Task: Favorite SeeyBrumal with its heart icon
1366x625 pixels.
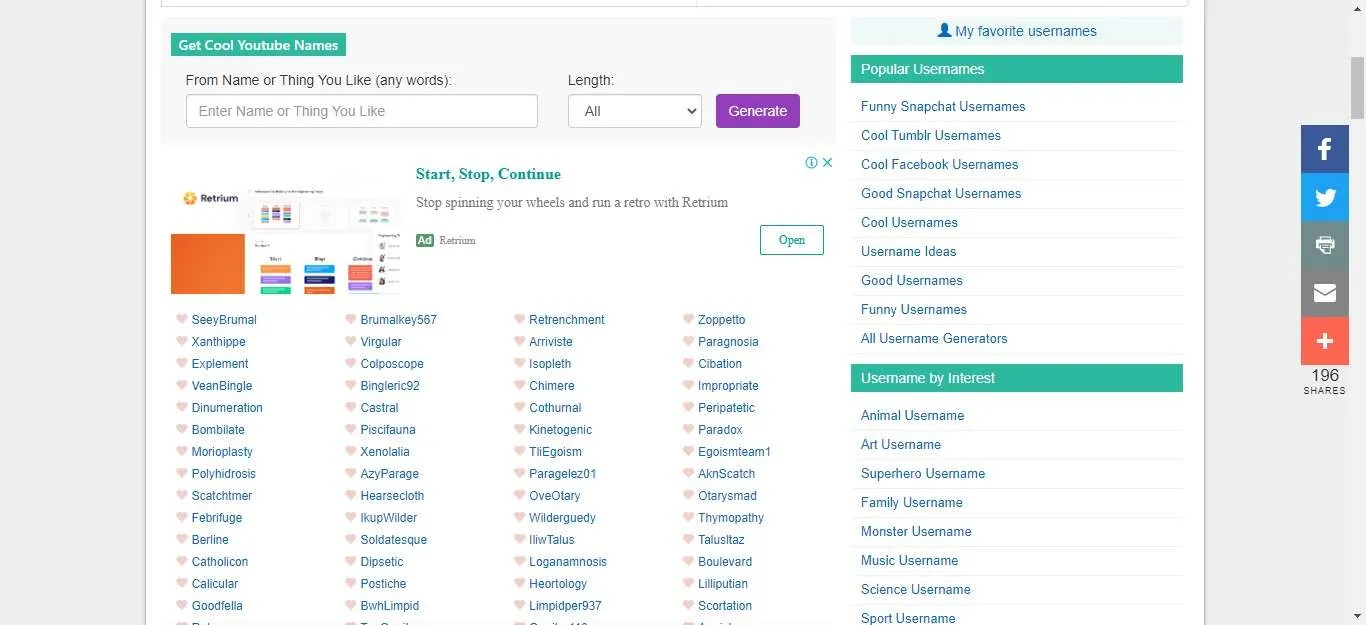Action: 182,319
